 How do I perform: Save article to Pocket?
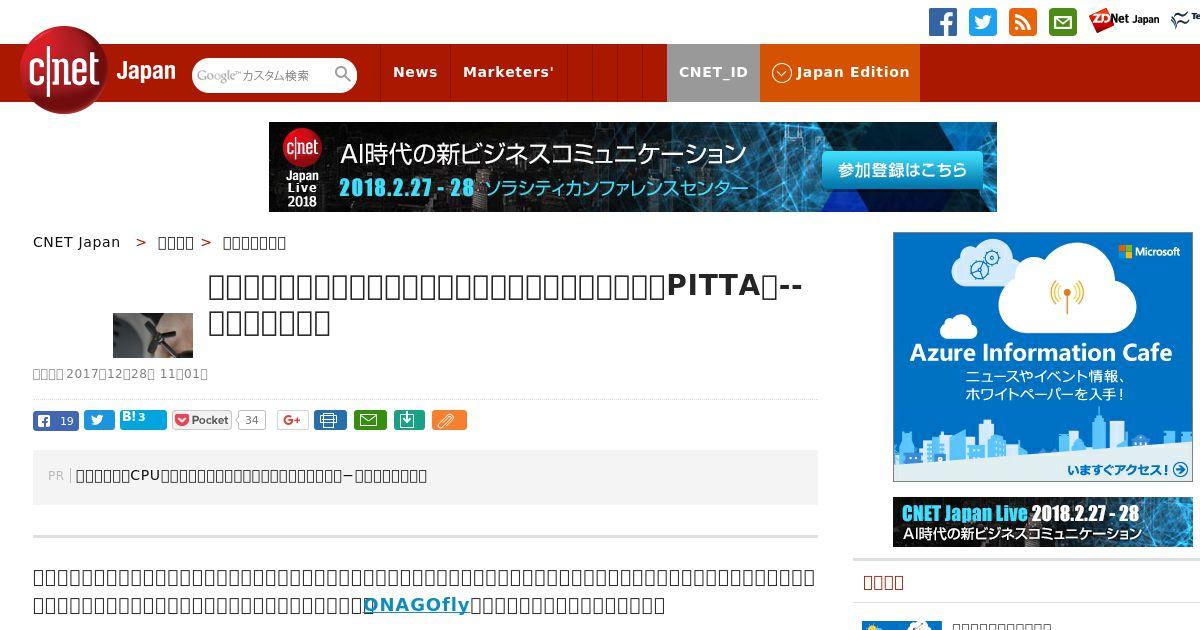point(202,420)
